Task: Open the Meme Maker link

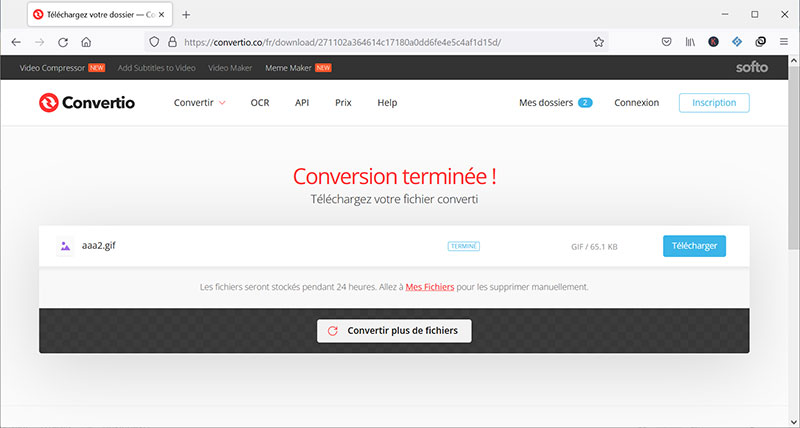Action: click(288, 67)
